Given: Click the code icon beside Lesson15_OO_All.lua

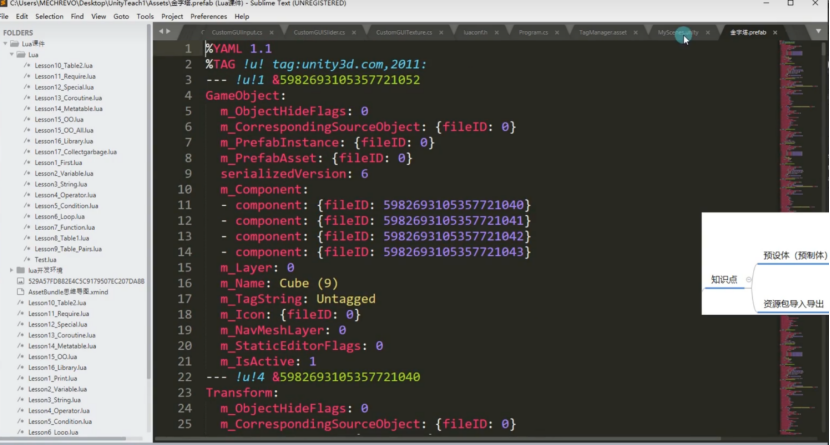Looking at the screenshot, I should tap(27, 130).
